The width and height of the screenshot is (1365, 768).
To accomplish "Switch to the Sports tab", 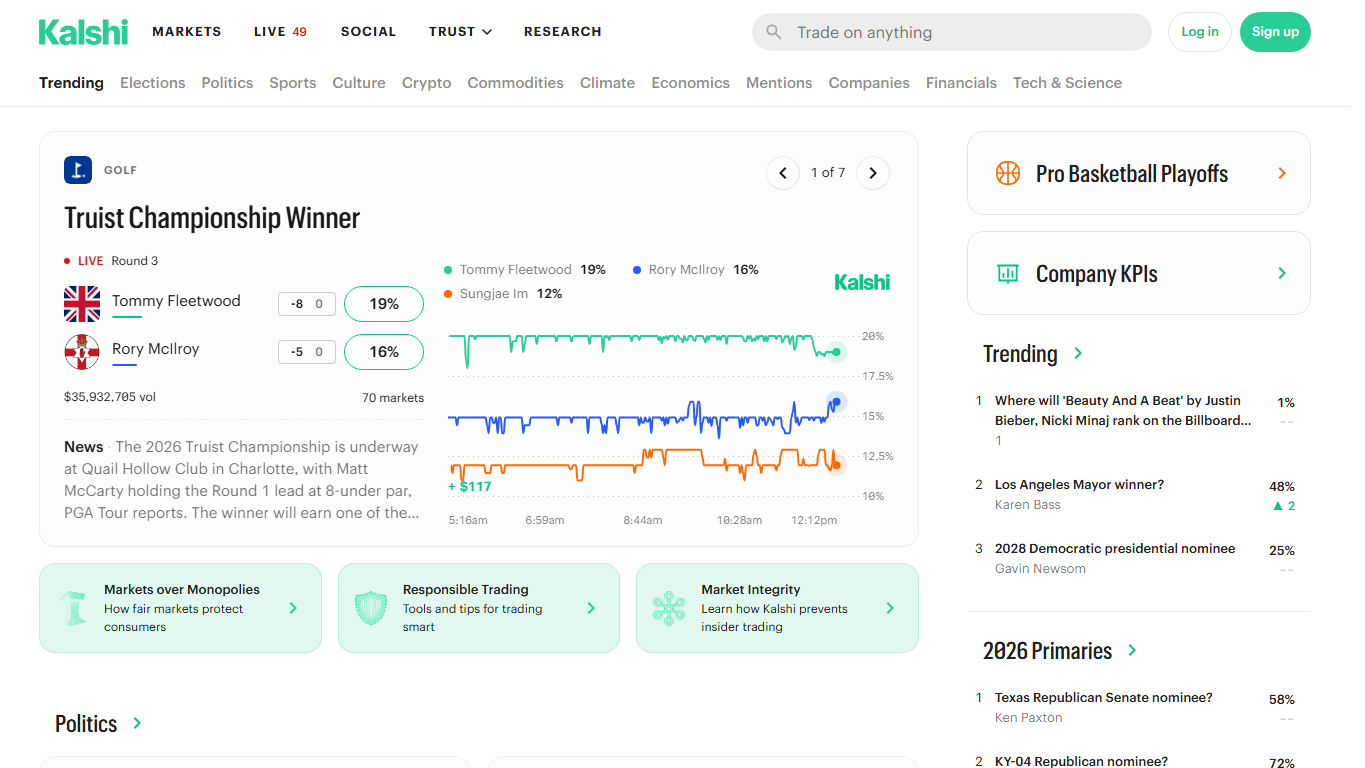I will (x=293, y=83).
